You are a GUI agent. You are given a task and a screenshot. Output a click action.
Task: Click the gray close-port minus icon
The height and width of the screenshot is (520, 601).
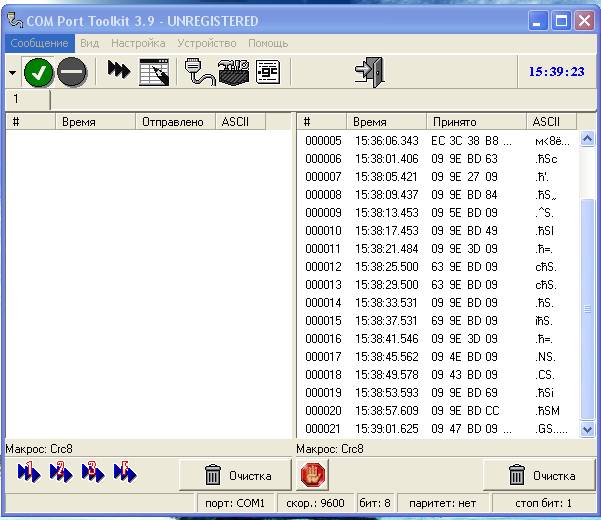(72, 72)
